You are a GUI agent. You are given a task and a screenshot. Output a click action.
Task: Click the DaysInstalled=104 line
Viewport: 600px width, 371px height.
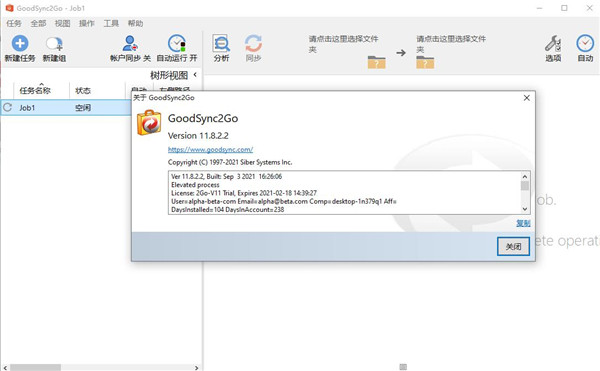[x=227, y=209]
